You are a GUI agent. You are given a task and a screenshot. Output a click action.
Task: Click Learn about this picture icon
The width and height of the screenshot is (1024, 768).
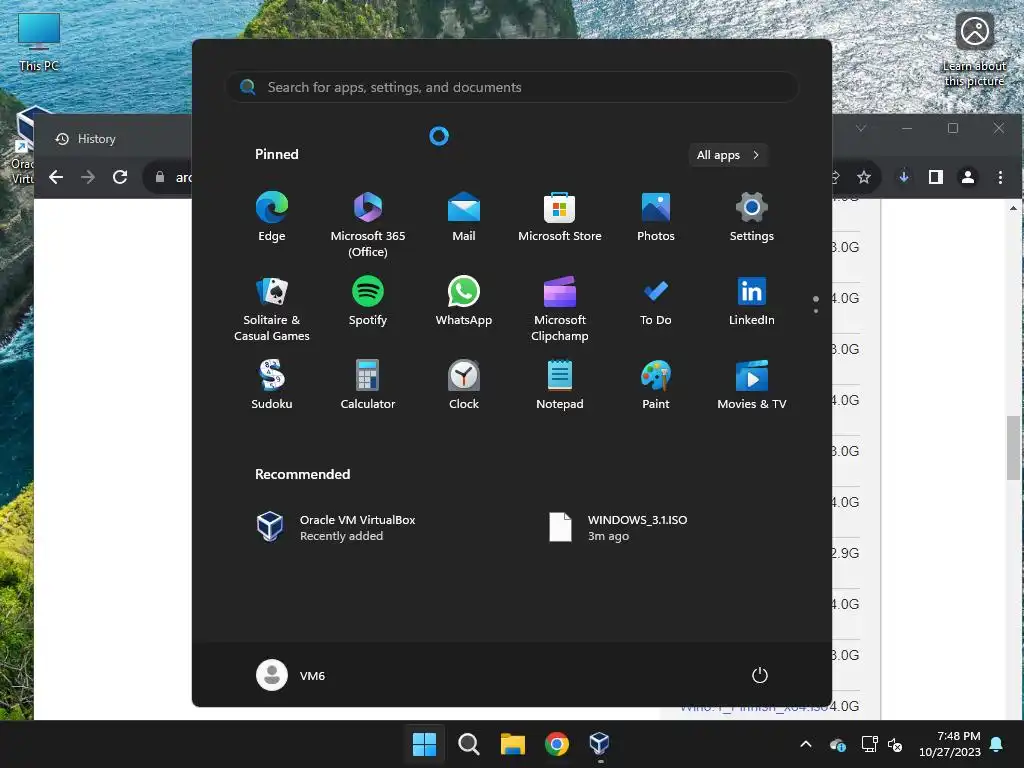tap(974, 50)
